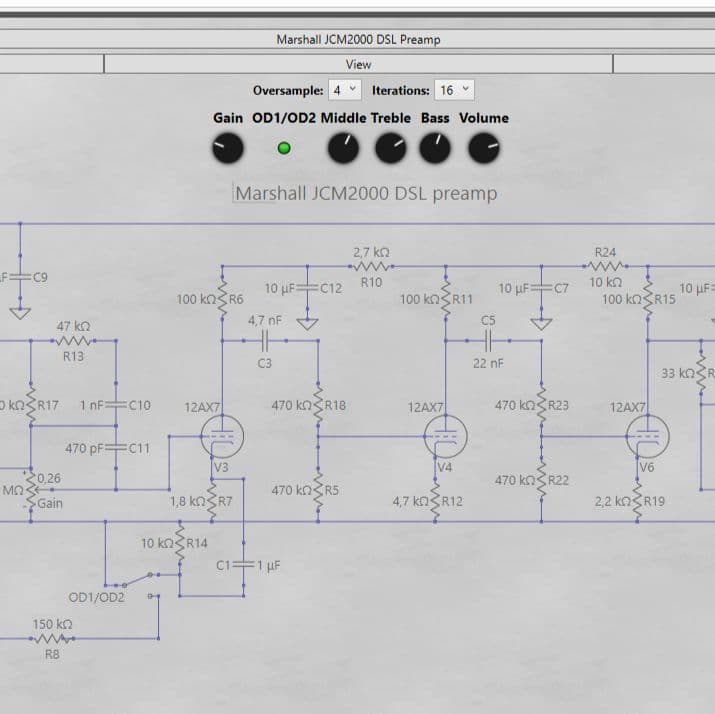Click the ground symbol below C7
This screenshot has width=715, height=714.
click(x=541, y=323)
